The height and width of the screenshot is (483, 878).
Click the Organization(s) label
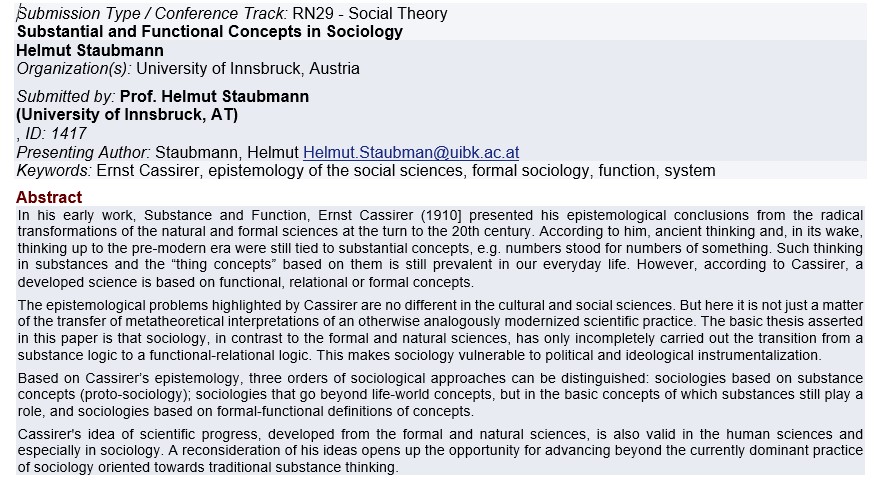pos(74,69)
